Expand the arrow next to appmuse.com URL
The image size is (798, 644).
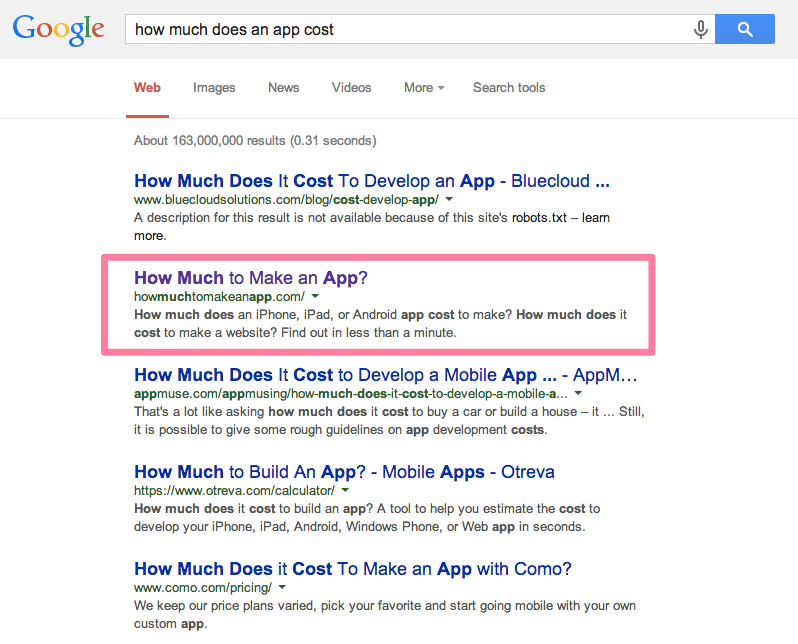[578, 393]
